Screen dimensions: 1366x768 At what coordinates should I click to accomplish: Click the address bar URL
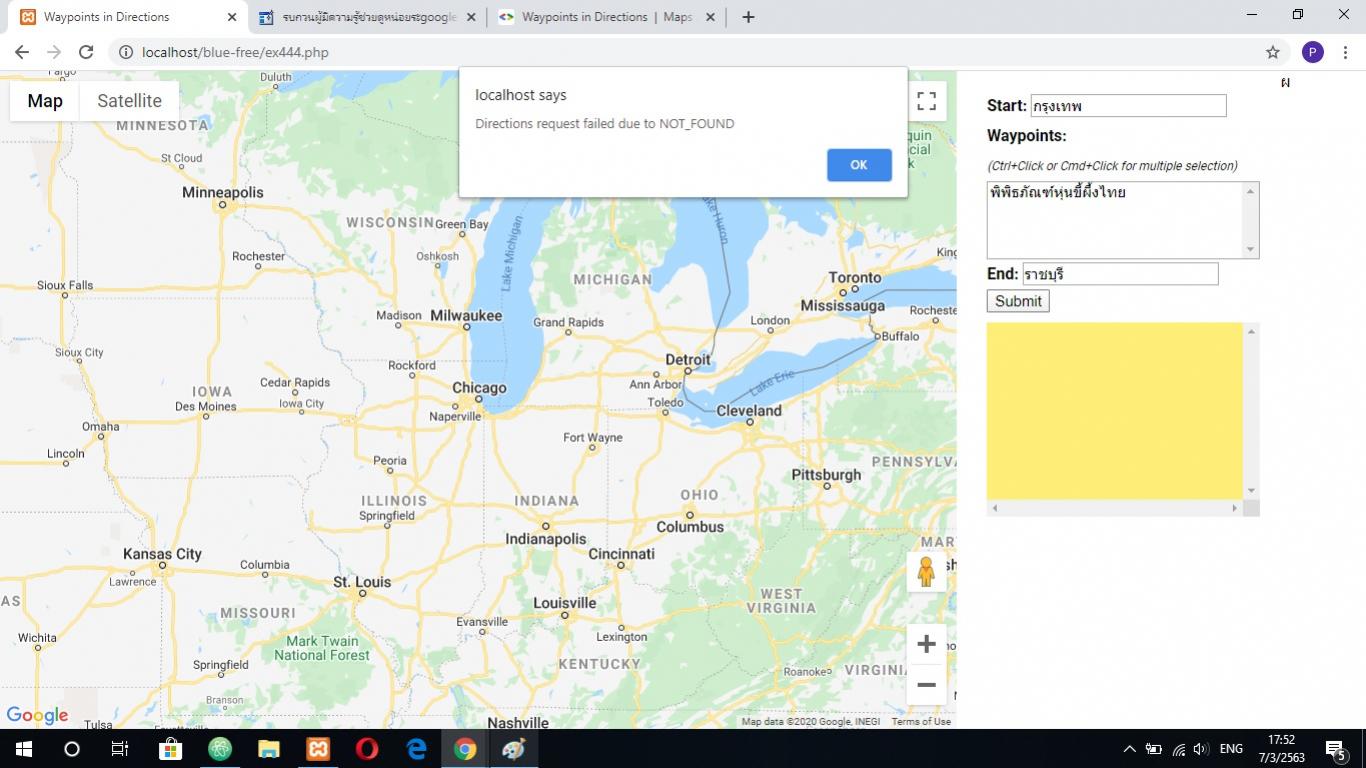point(235,52)
